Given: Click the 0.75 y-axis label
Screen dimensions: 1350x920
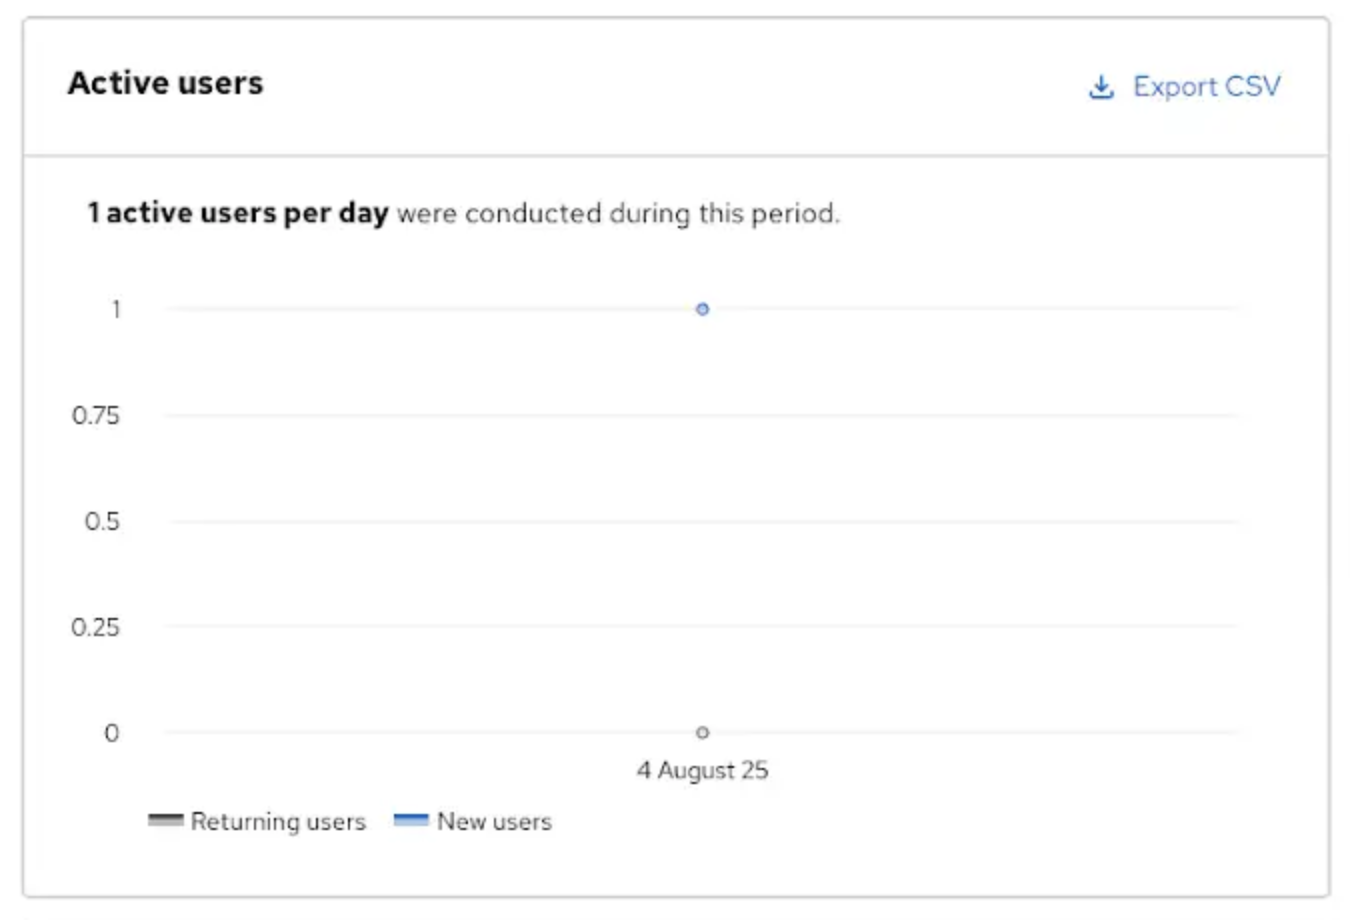Looking at the screenshot, I should 96,415.
